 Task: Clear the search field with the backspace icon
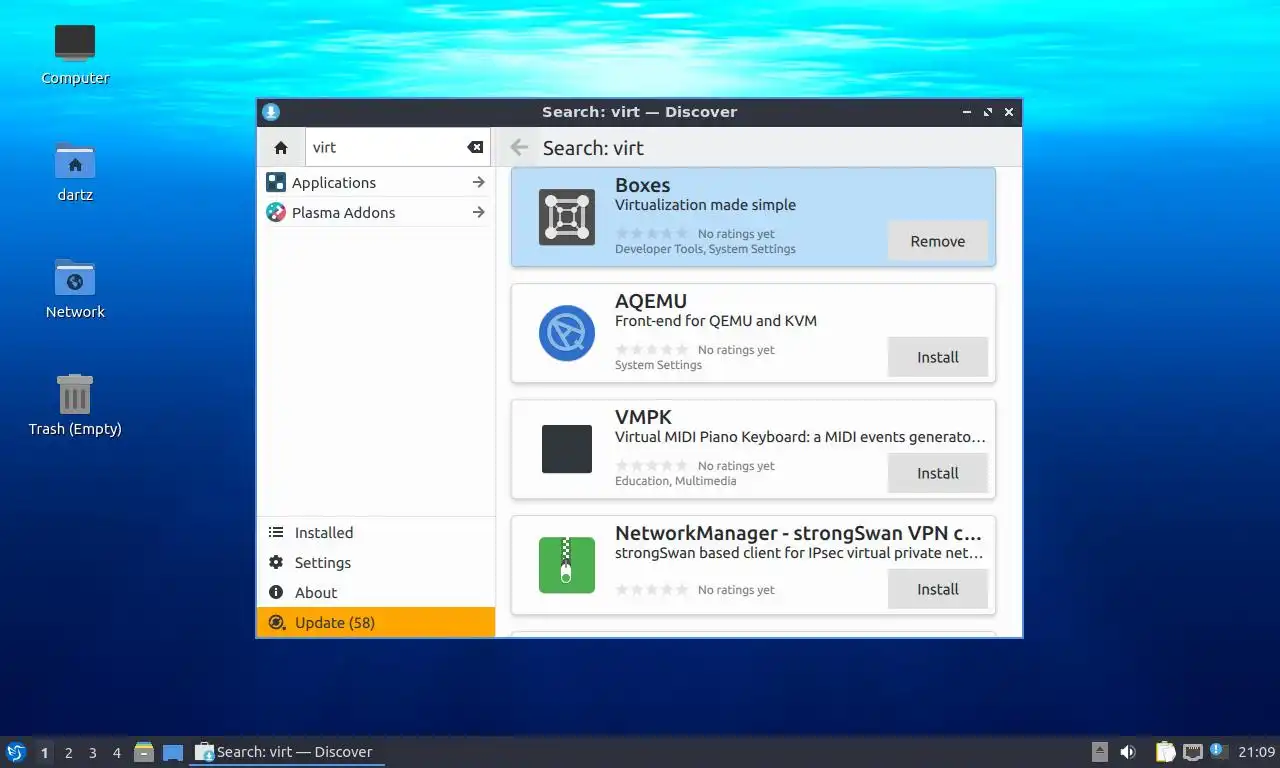tap(475, 147)
